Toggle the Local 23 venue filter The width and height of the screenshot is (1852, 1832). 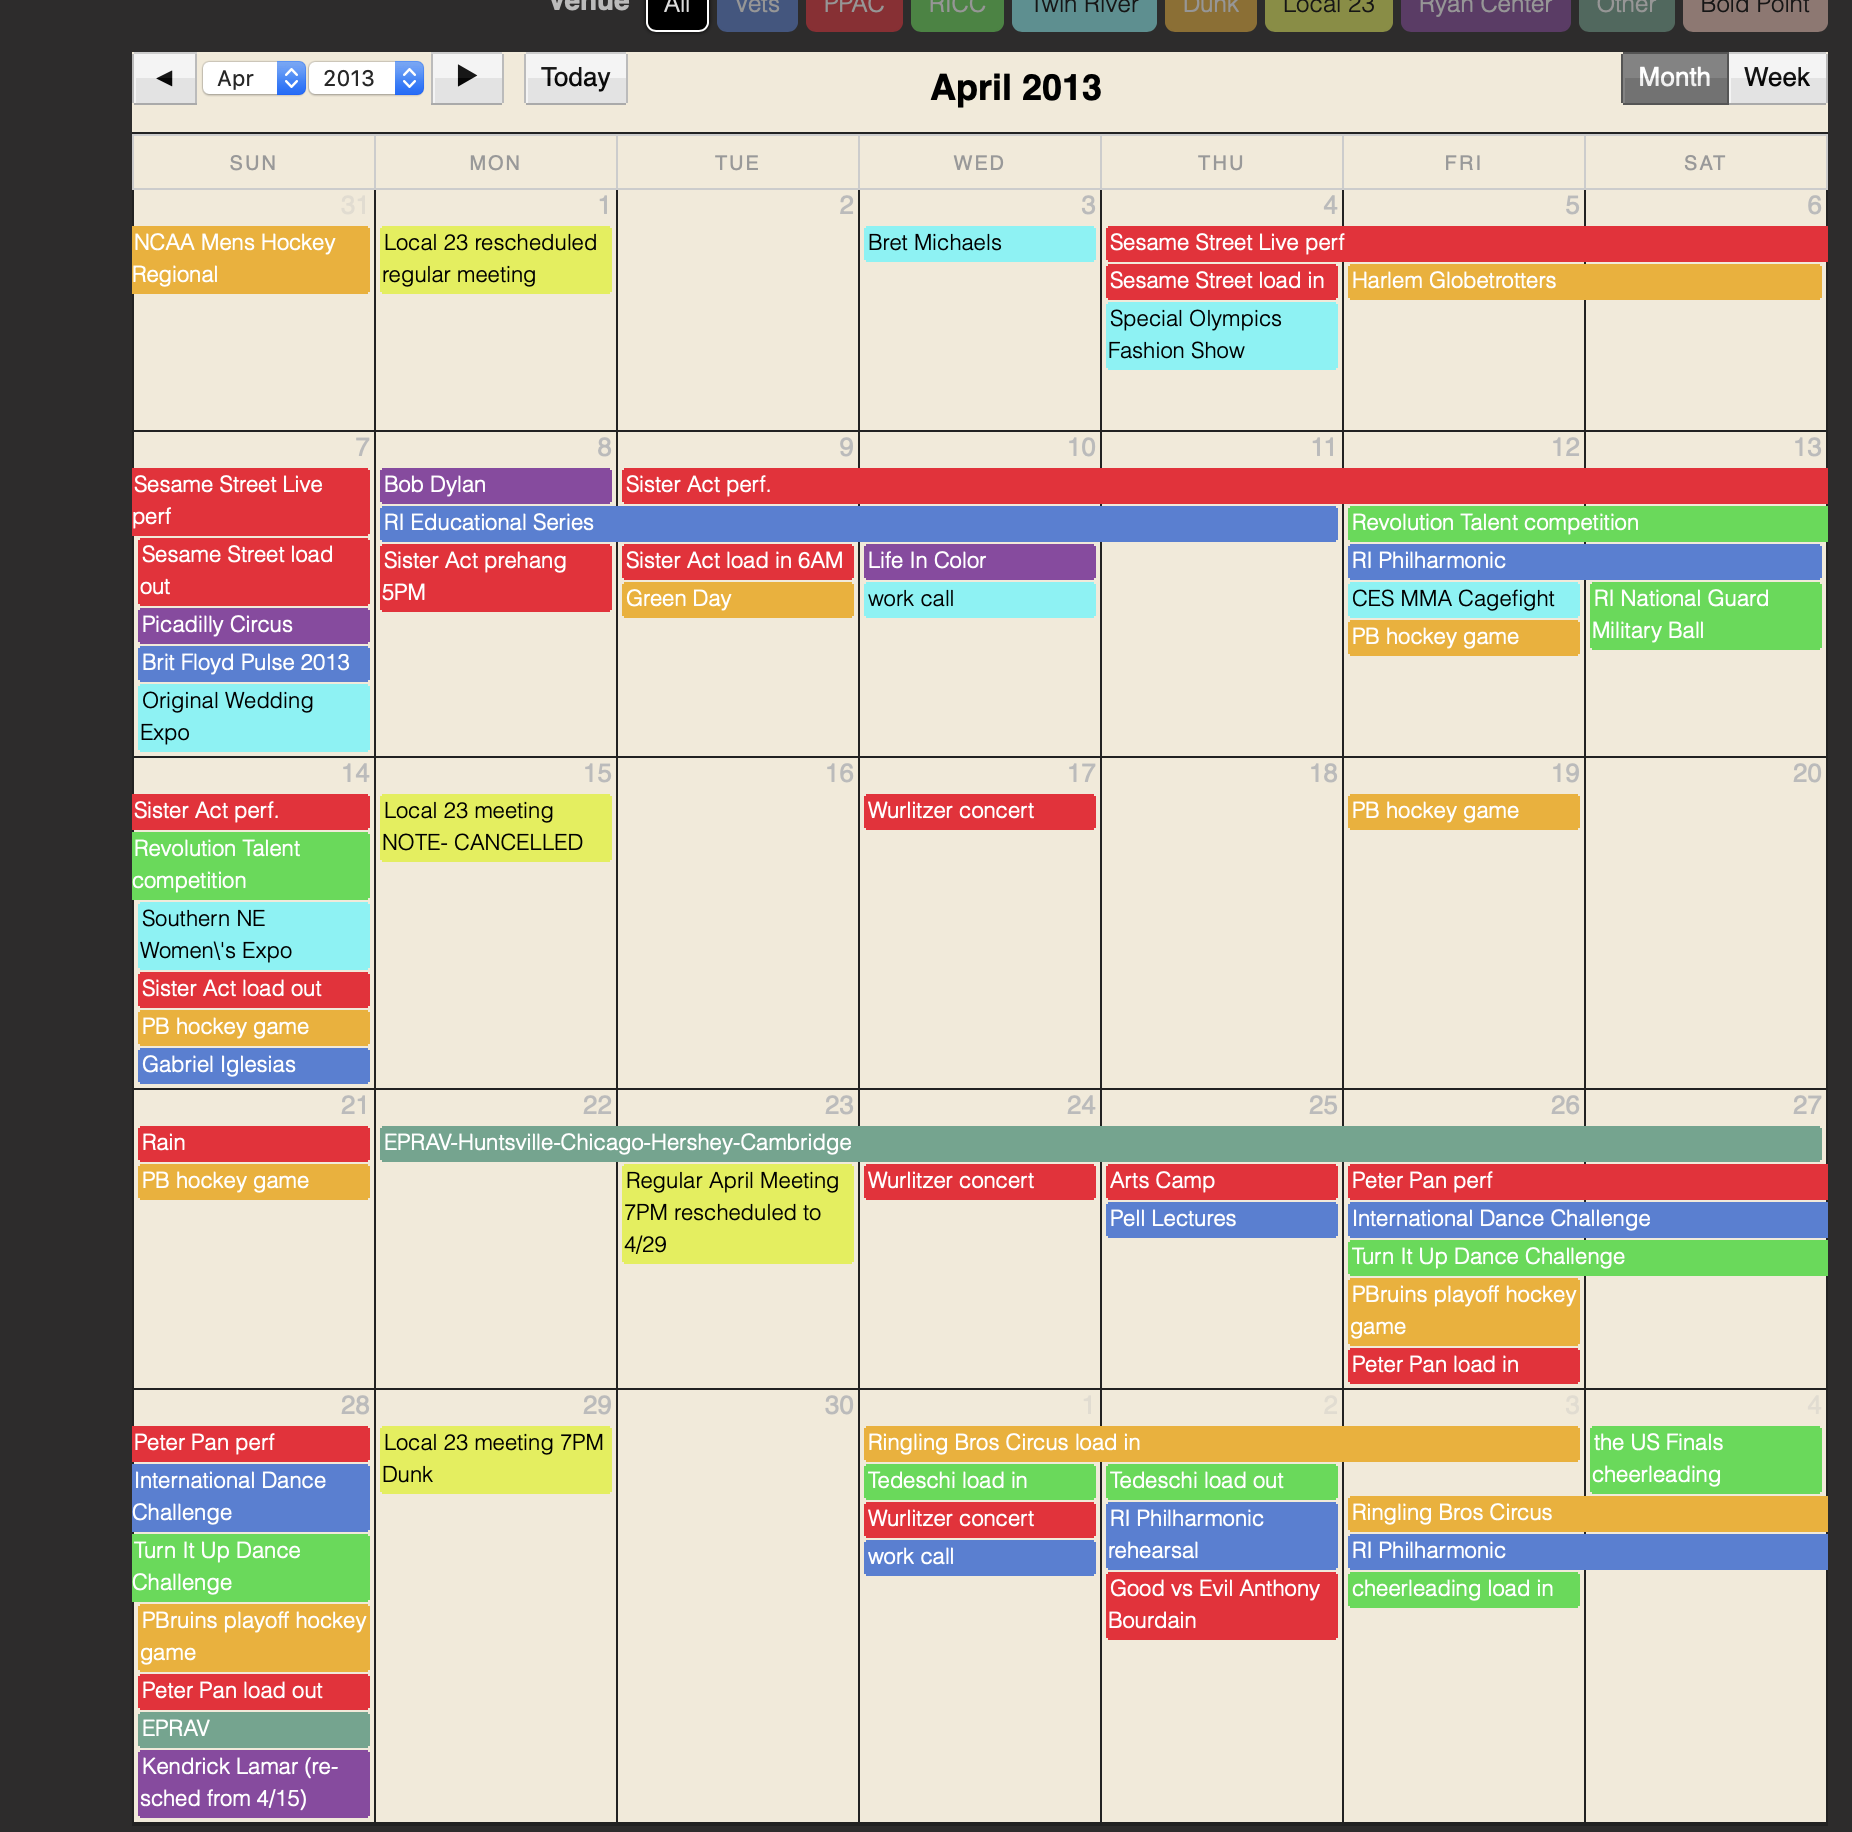tap(1328, 10)
